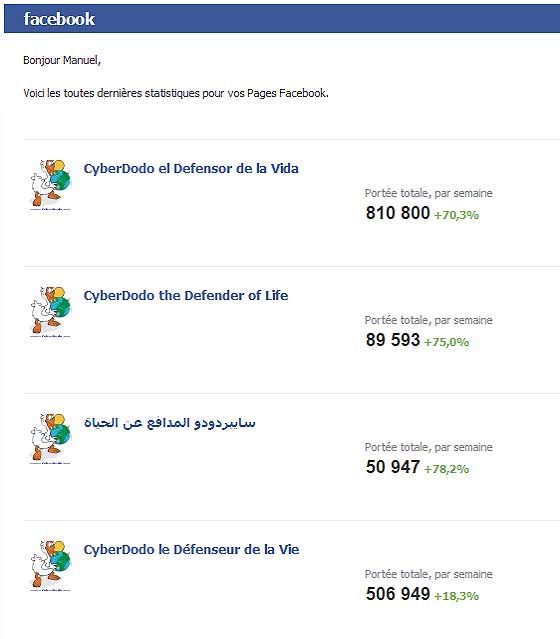Click the Defender of Life page avatar

tap(51, 311)
